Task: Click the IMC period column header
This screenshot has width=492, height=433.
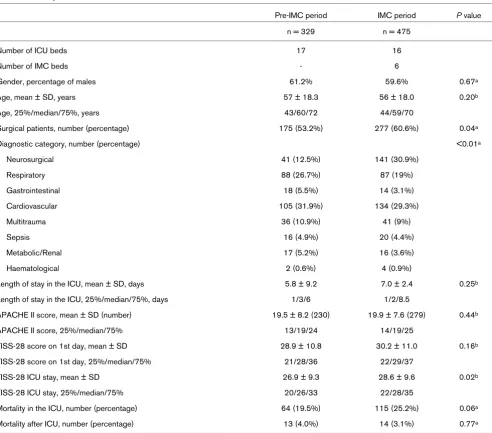Action: point(396,15)
